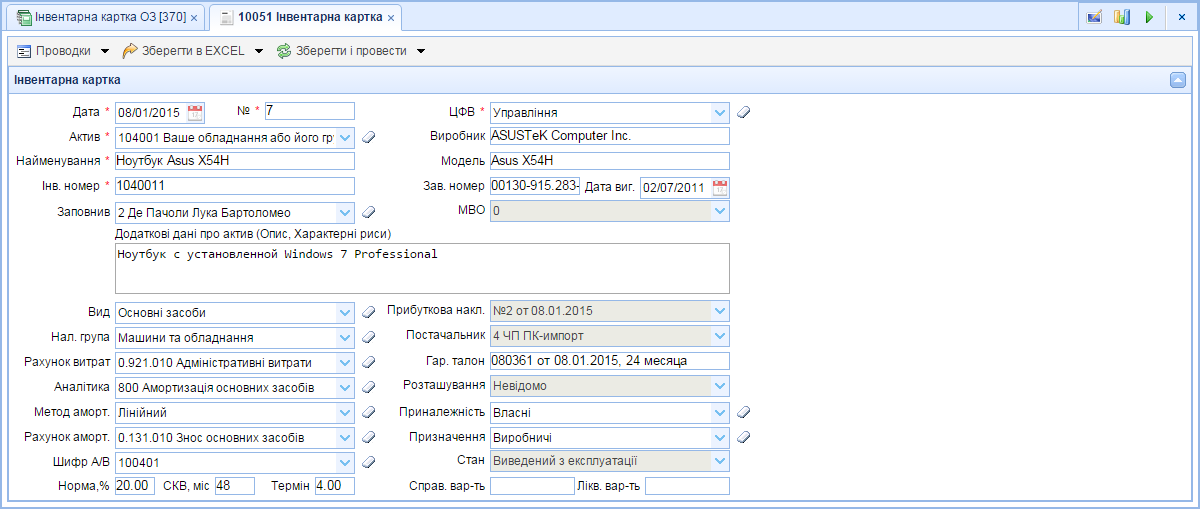The image size is (1200, 509).
Task: Expand the Рахунок аморт. dropdown
Action: 345,437
